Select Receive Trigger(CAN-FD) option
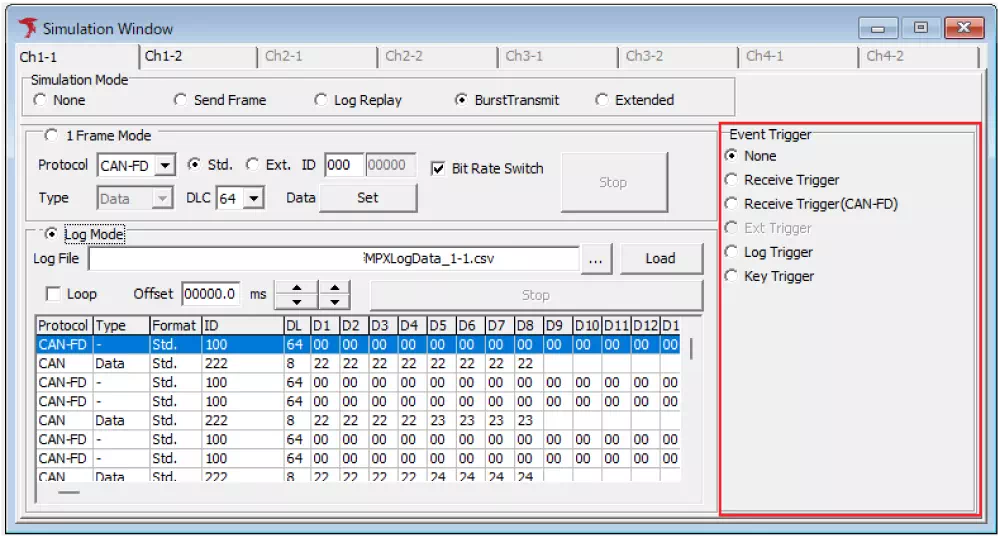Image resolution: width=1000 pixels, height=538 pixels. 732,204
